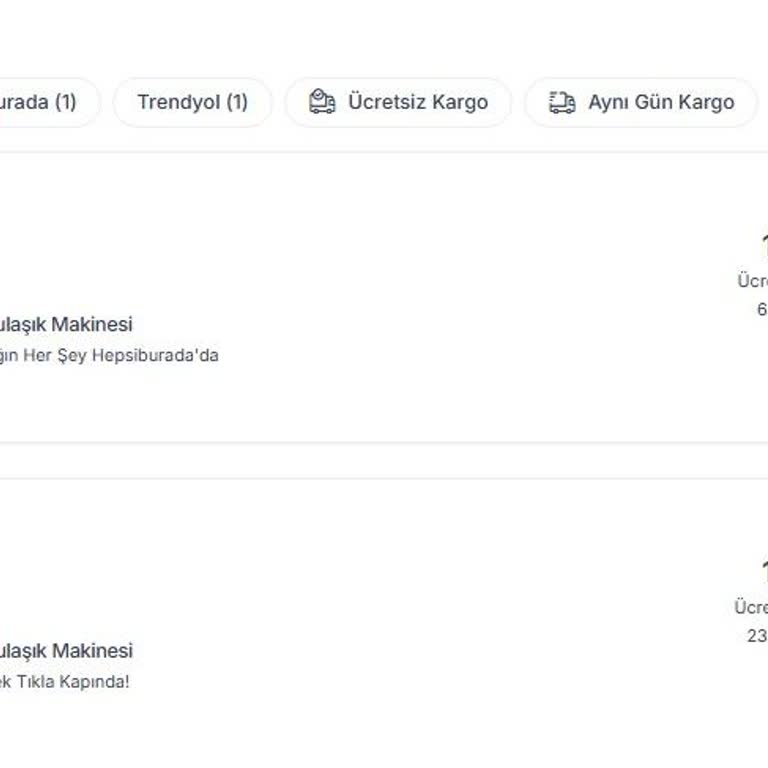Click the second listing's Ücretsiz shipping label
768x768 pixels.
click(x=750, y=607)
